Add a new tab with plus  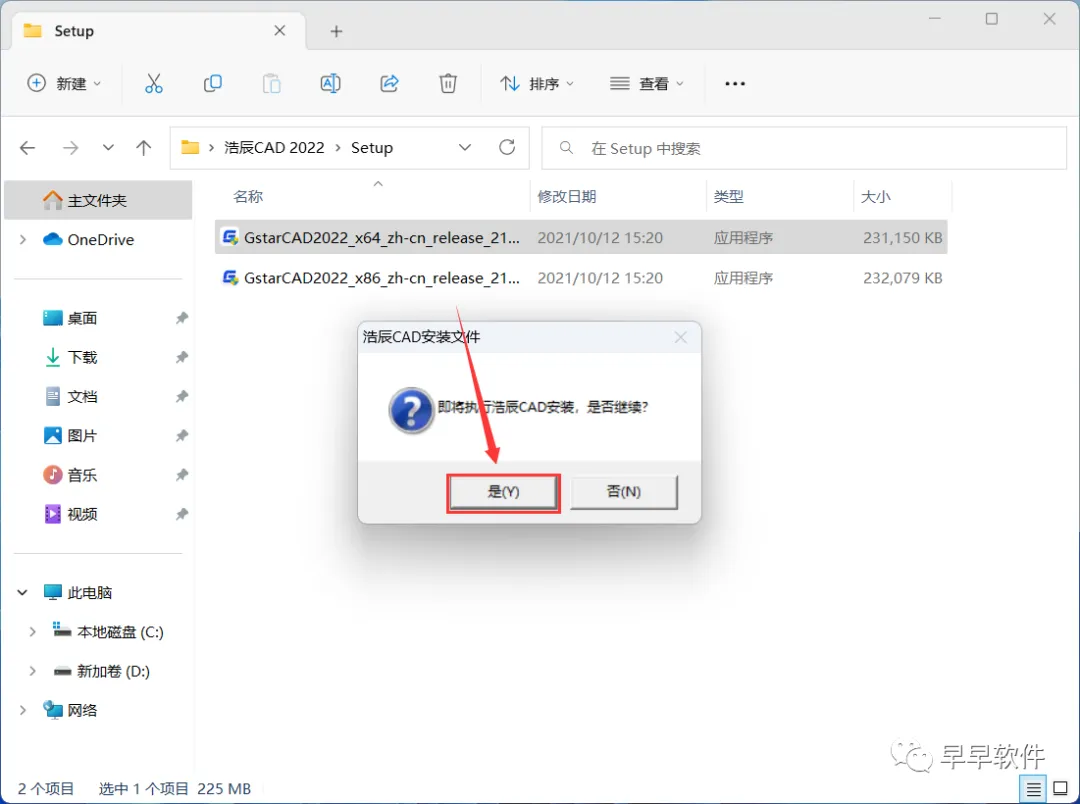(336, 31)
